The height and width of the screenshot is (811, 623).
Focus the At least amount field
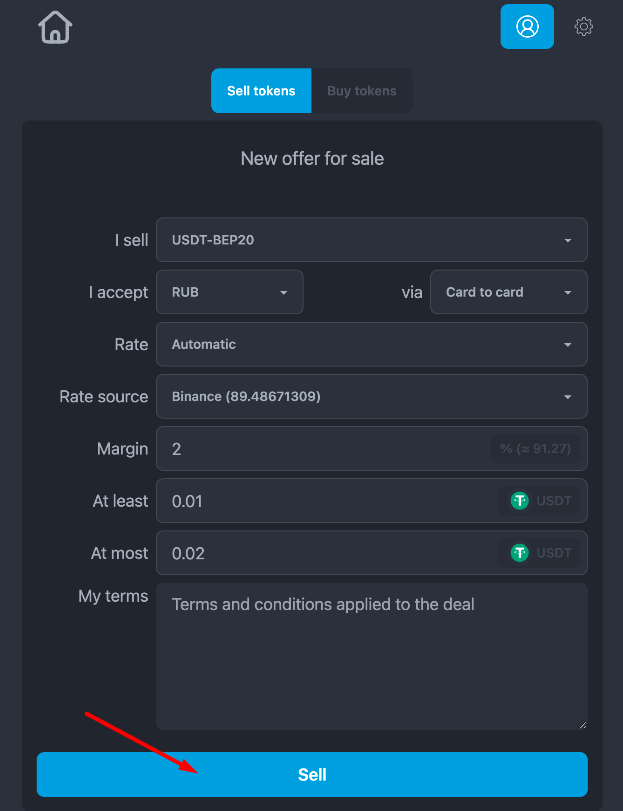pyautogui.click(x=326, y=501)
